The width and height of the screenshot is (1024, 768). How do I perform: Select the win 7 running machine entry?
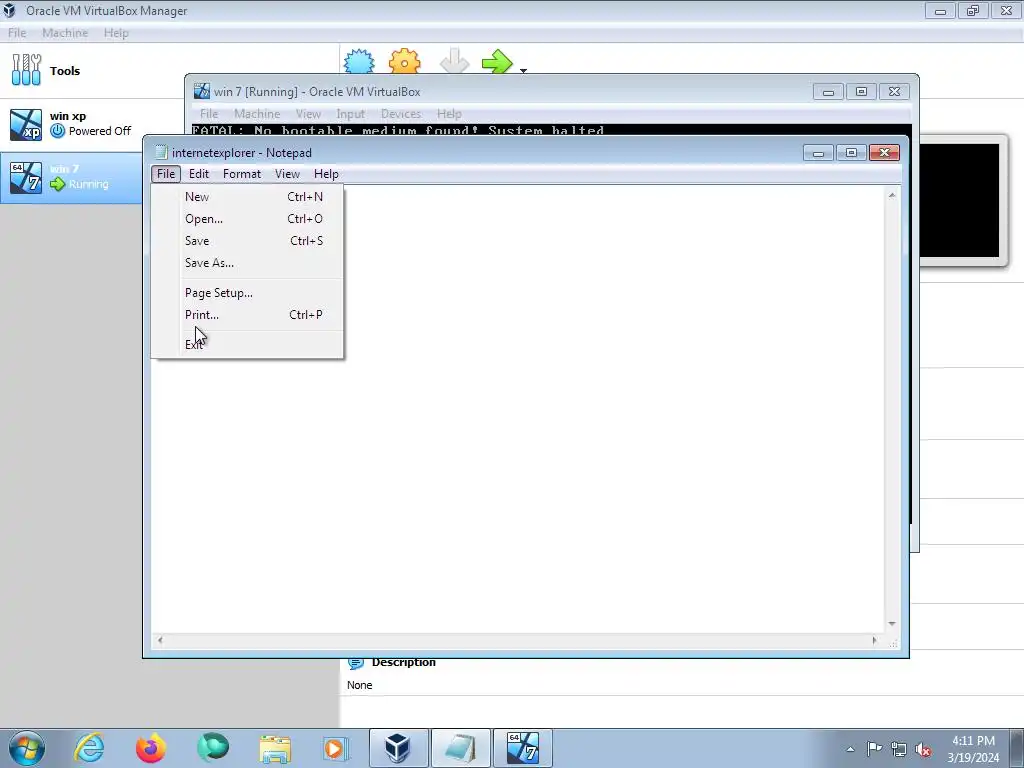pos(72,177)
